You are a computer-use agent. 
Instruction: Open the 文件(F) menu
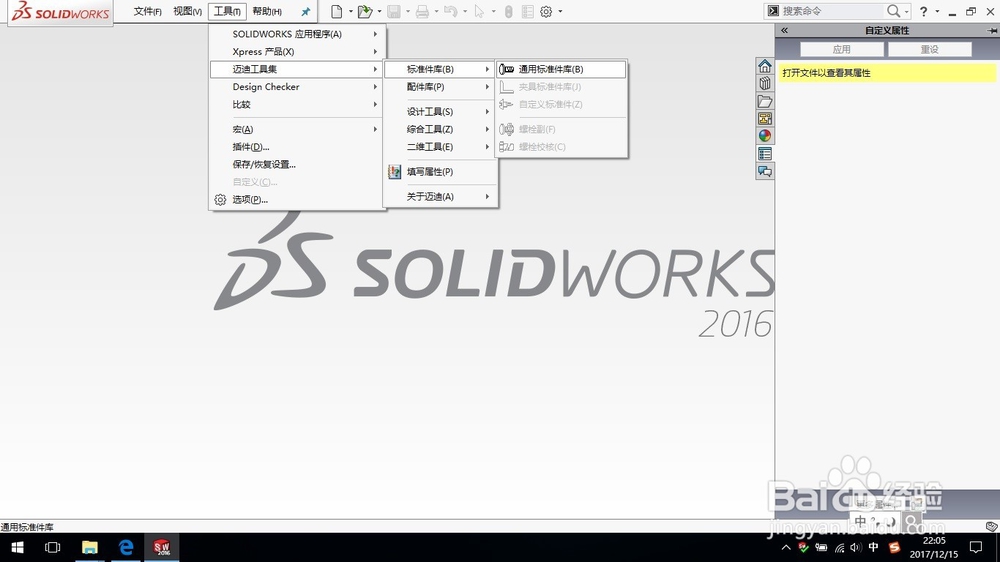tap(147, 11)
